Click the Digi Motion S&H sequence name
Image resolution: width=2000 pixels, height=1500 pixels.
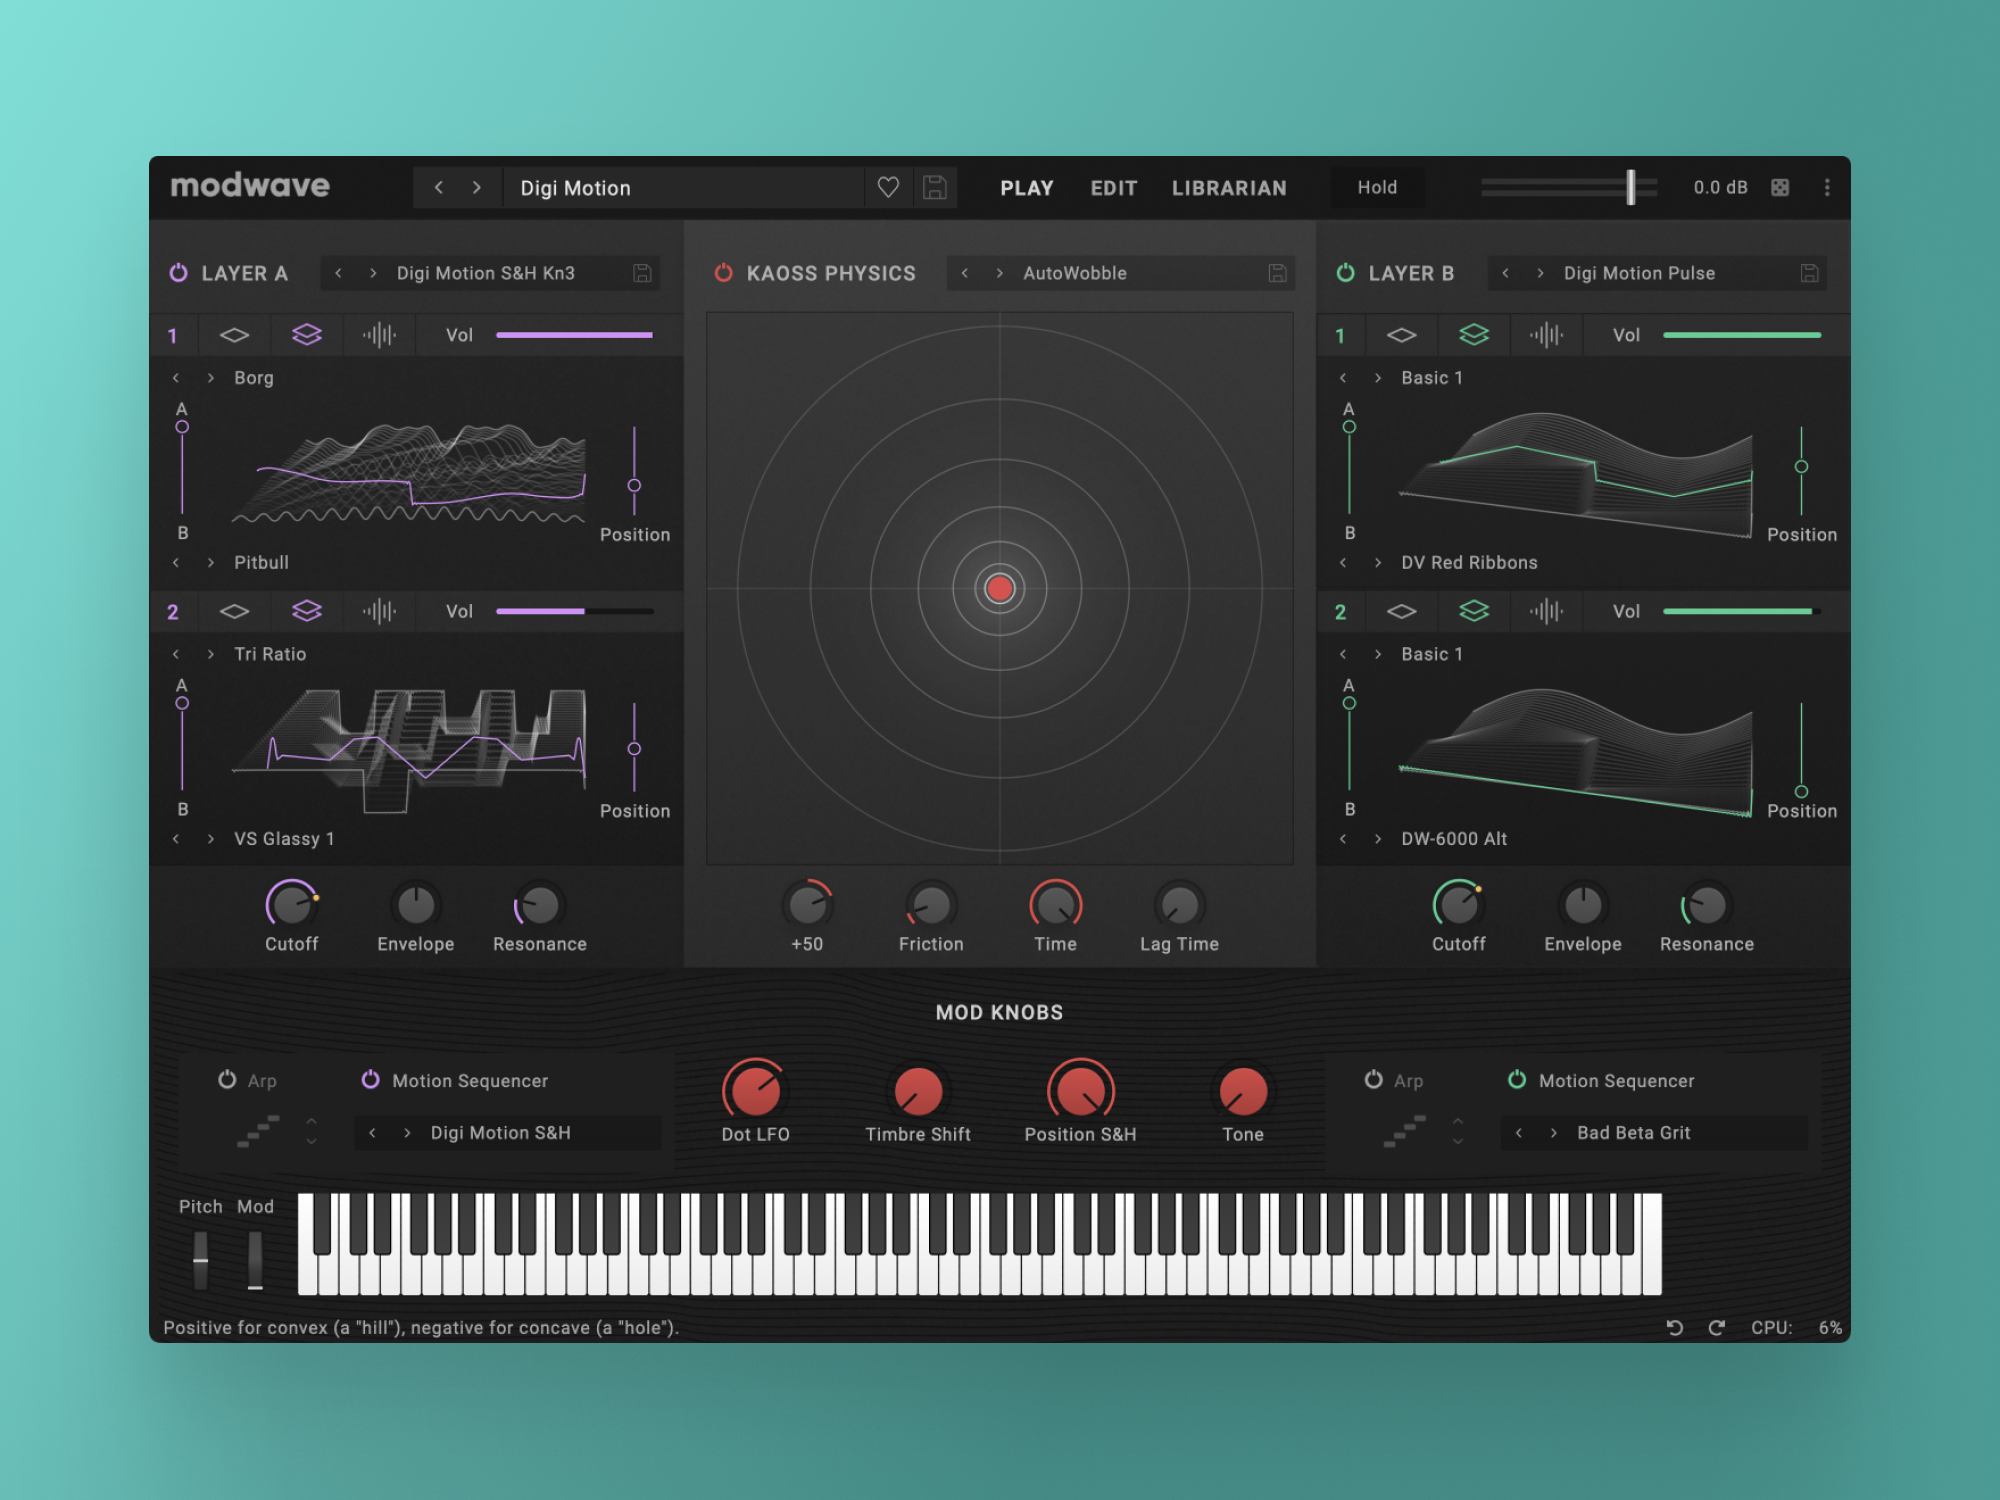500,1133
